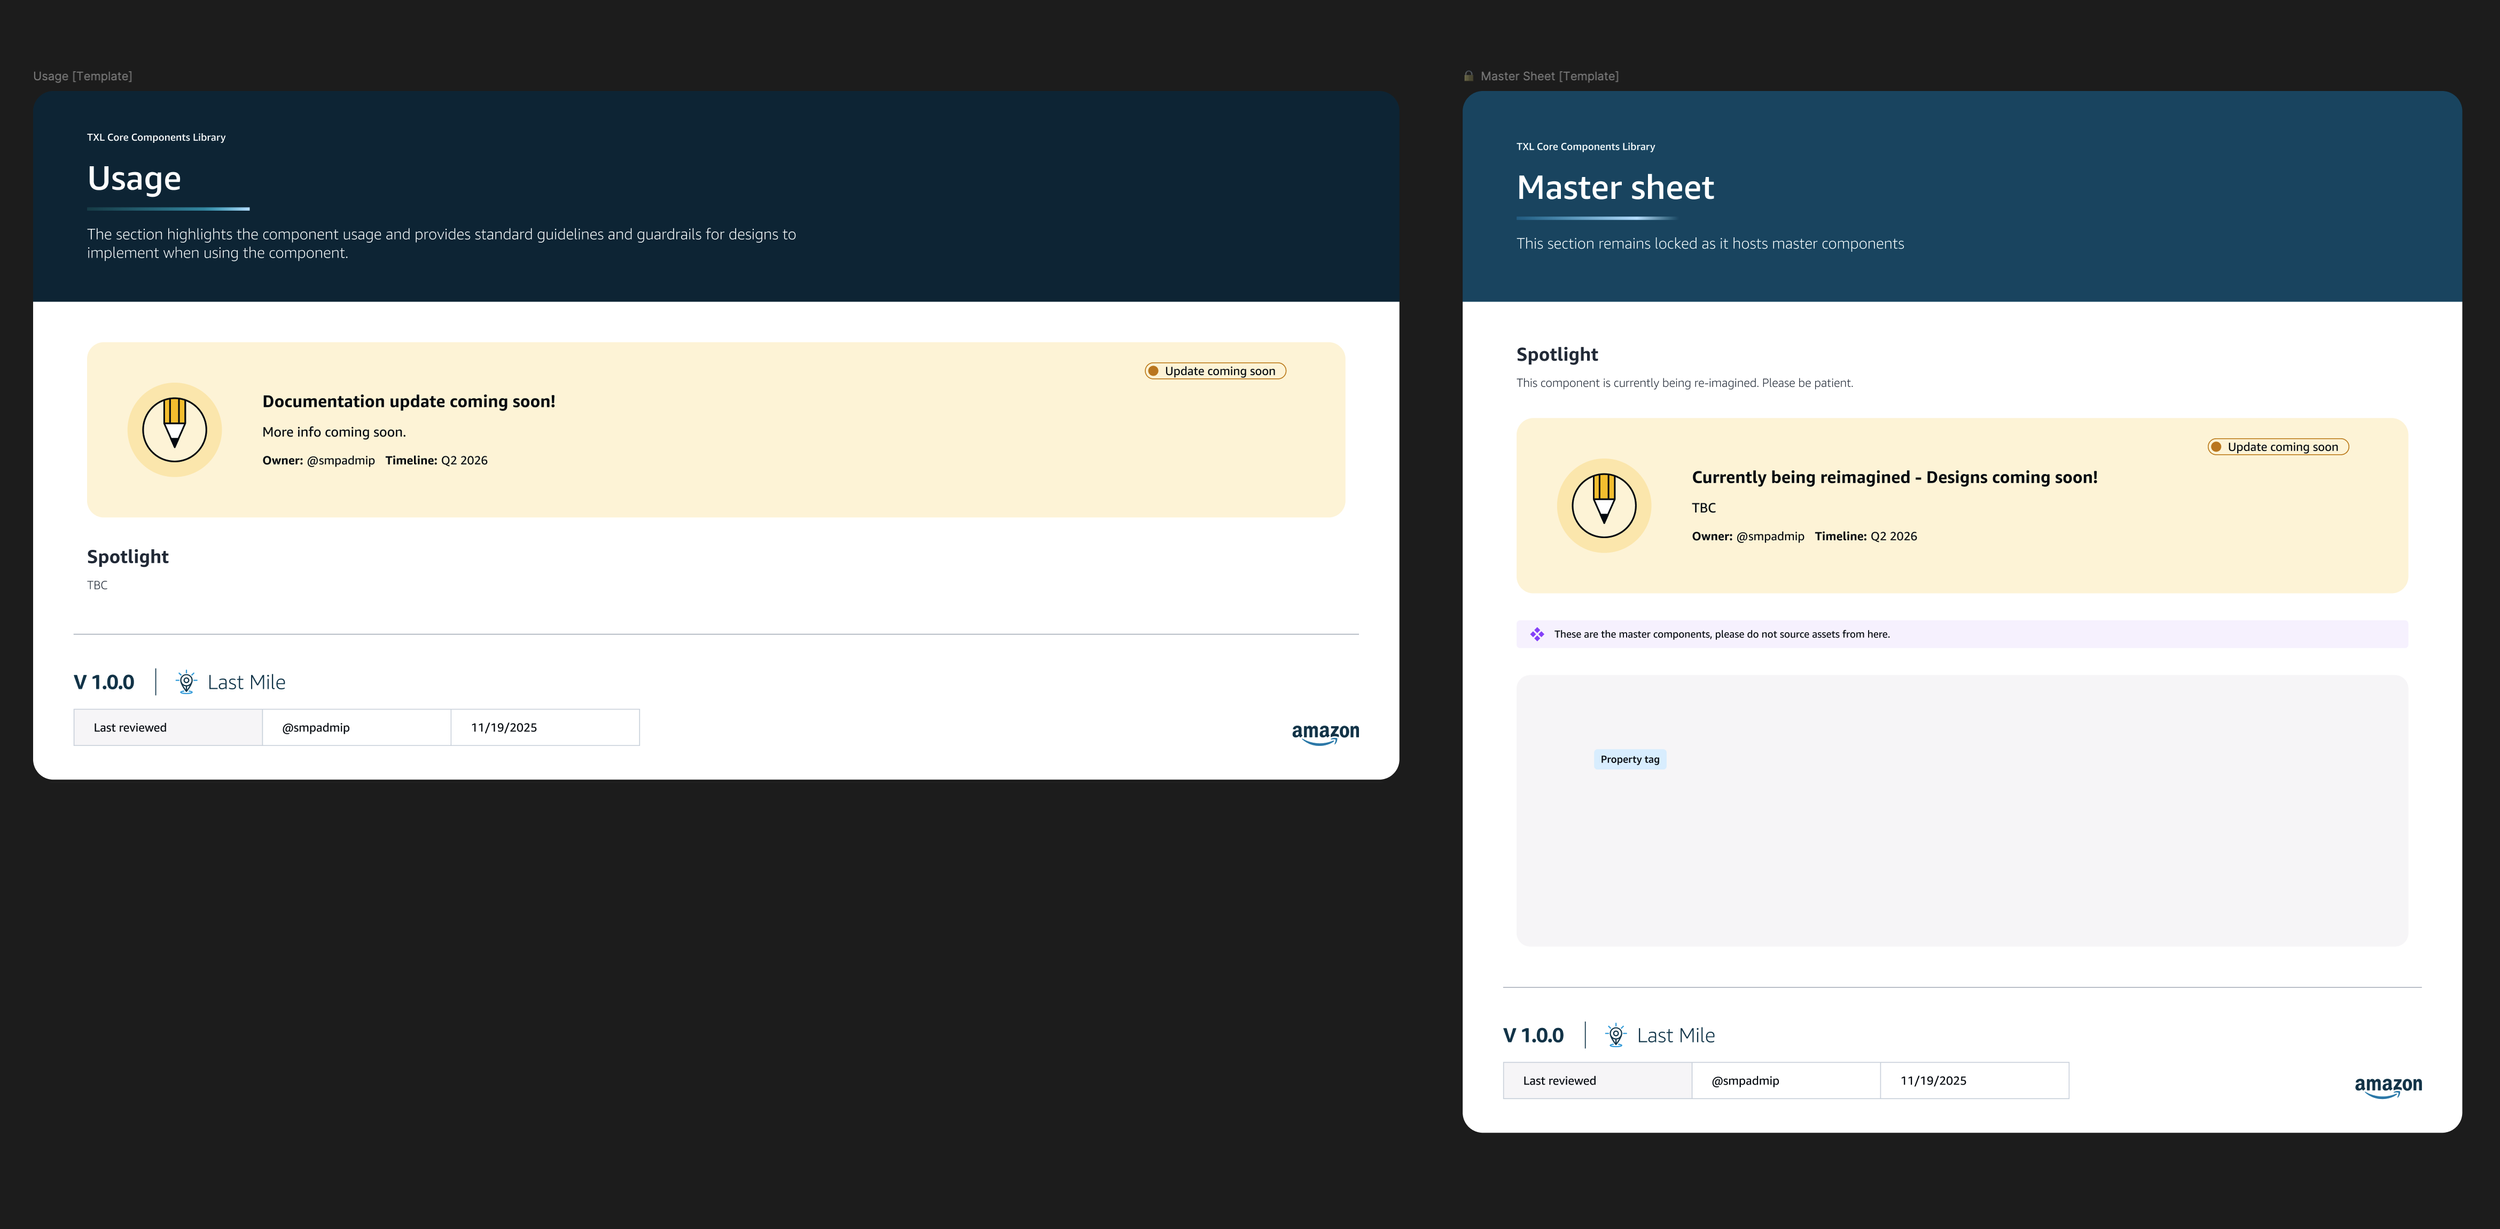Click the grey component placeholder area
Image resolution: width=2500 pixels, height=1229 pixels.
tap(1961, 811)
